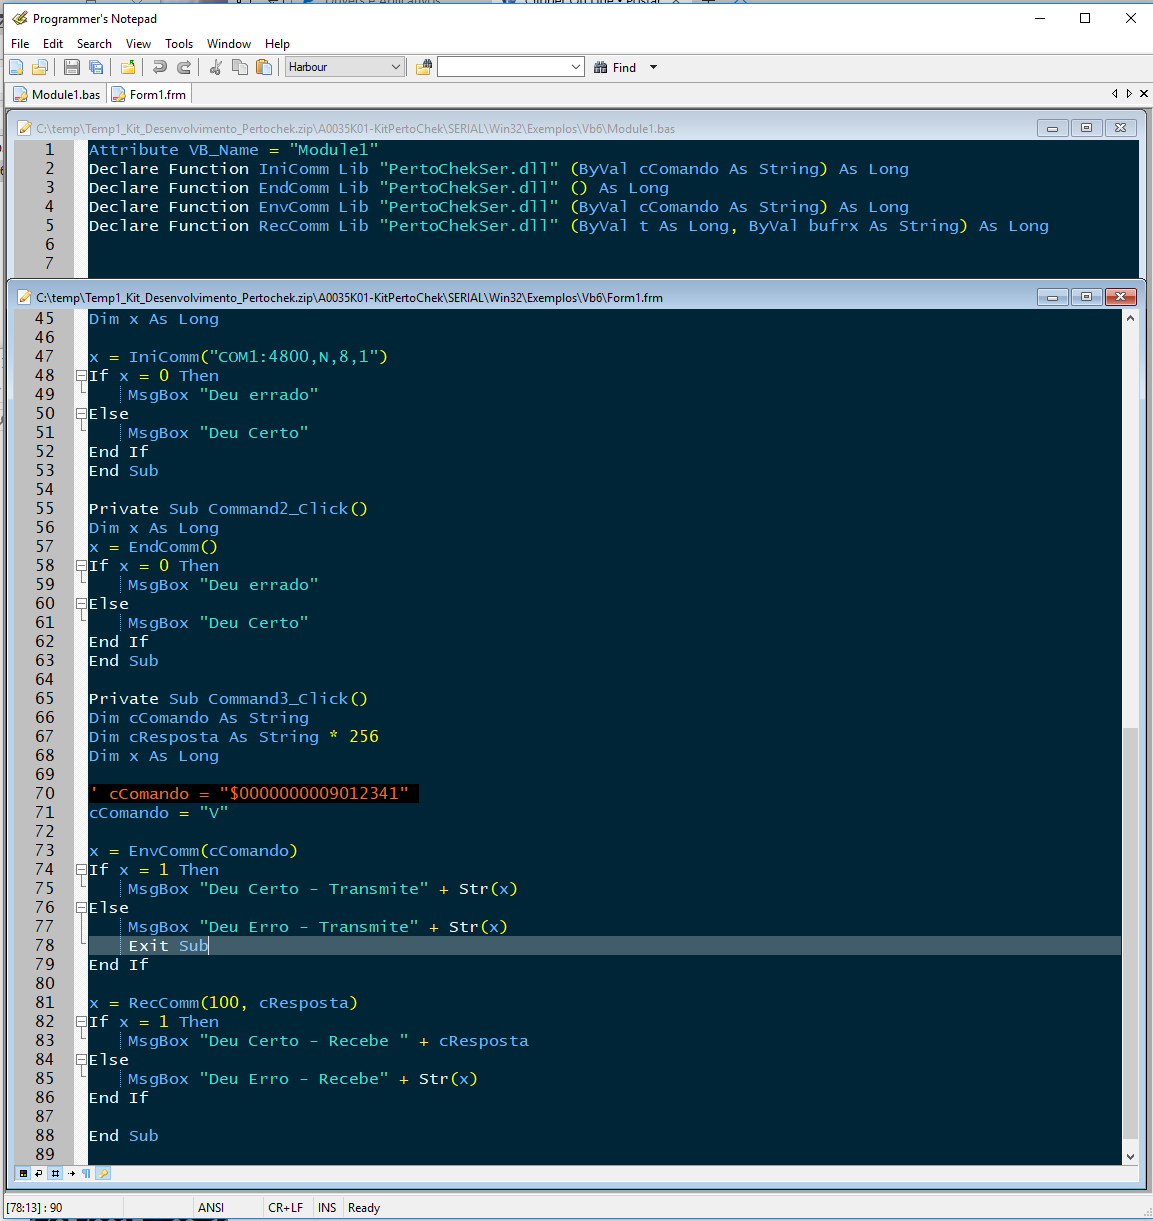Click the Save file floppy disk icon

[72, 67]
